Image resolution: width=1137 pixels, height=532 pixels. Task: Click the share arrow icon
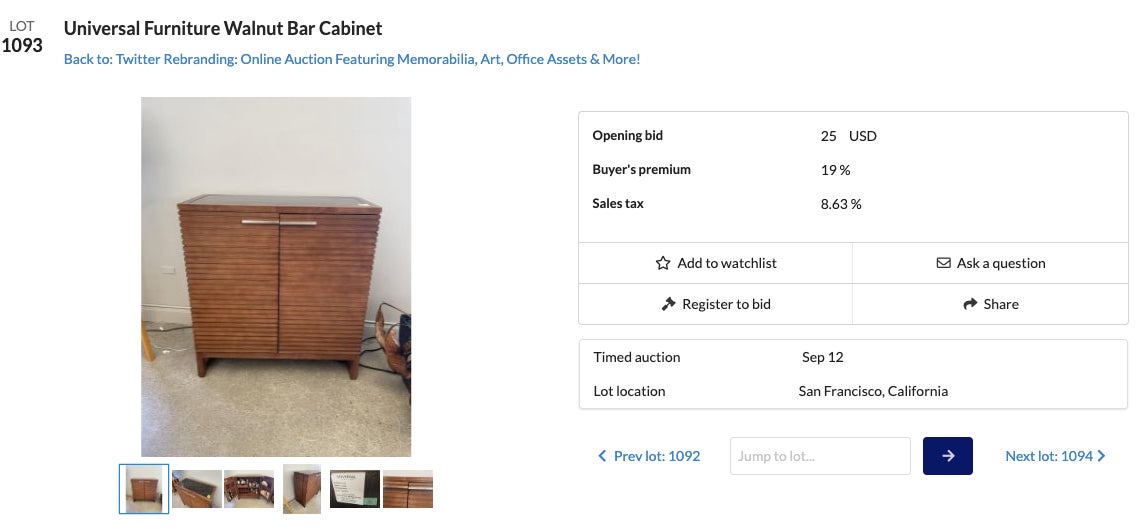[969, 304]
